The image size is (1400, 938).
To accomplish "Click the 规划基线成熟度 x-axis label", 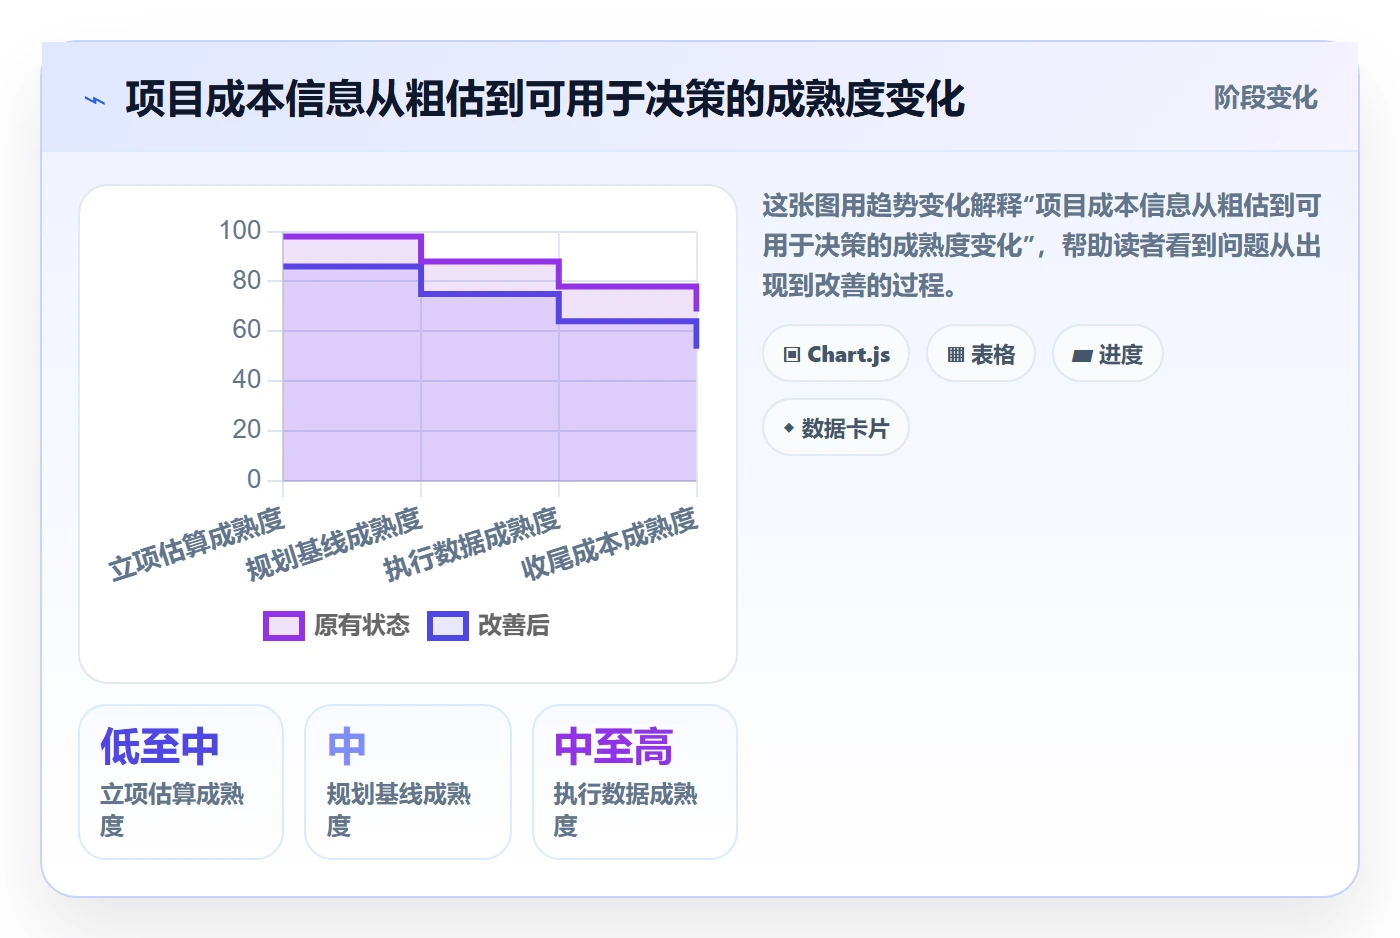I will pos(335,544).
